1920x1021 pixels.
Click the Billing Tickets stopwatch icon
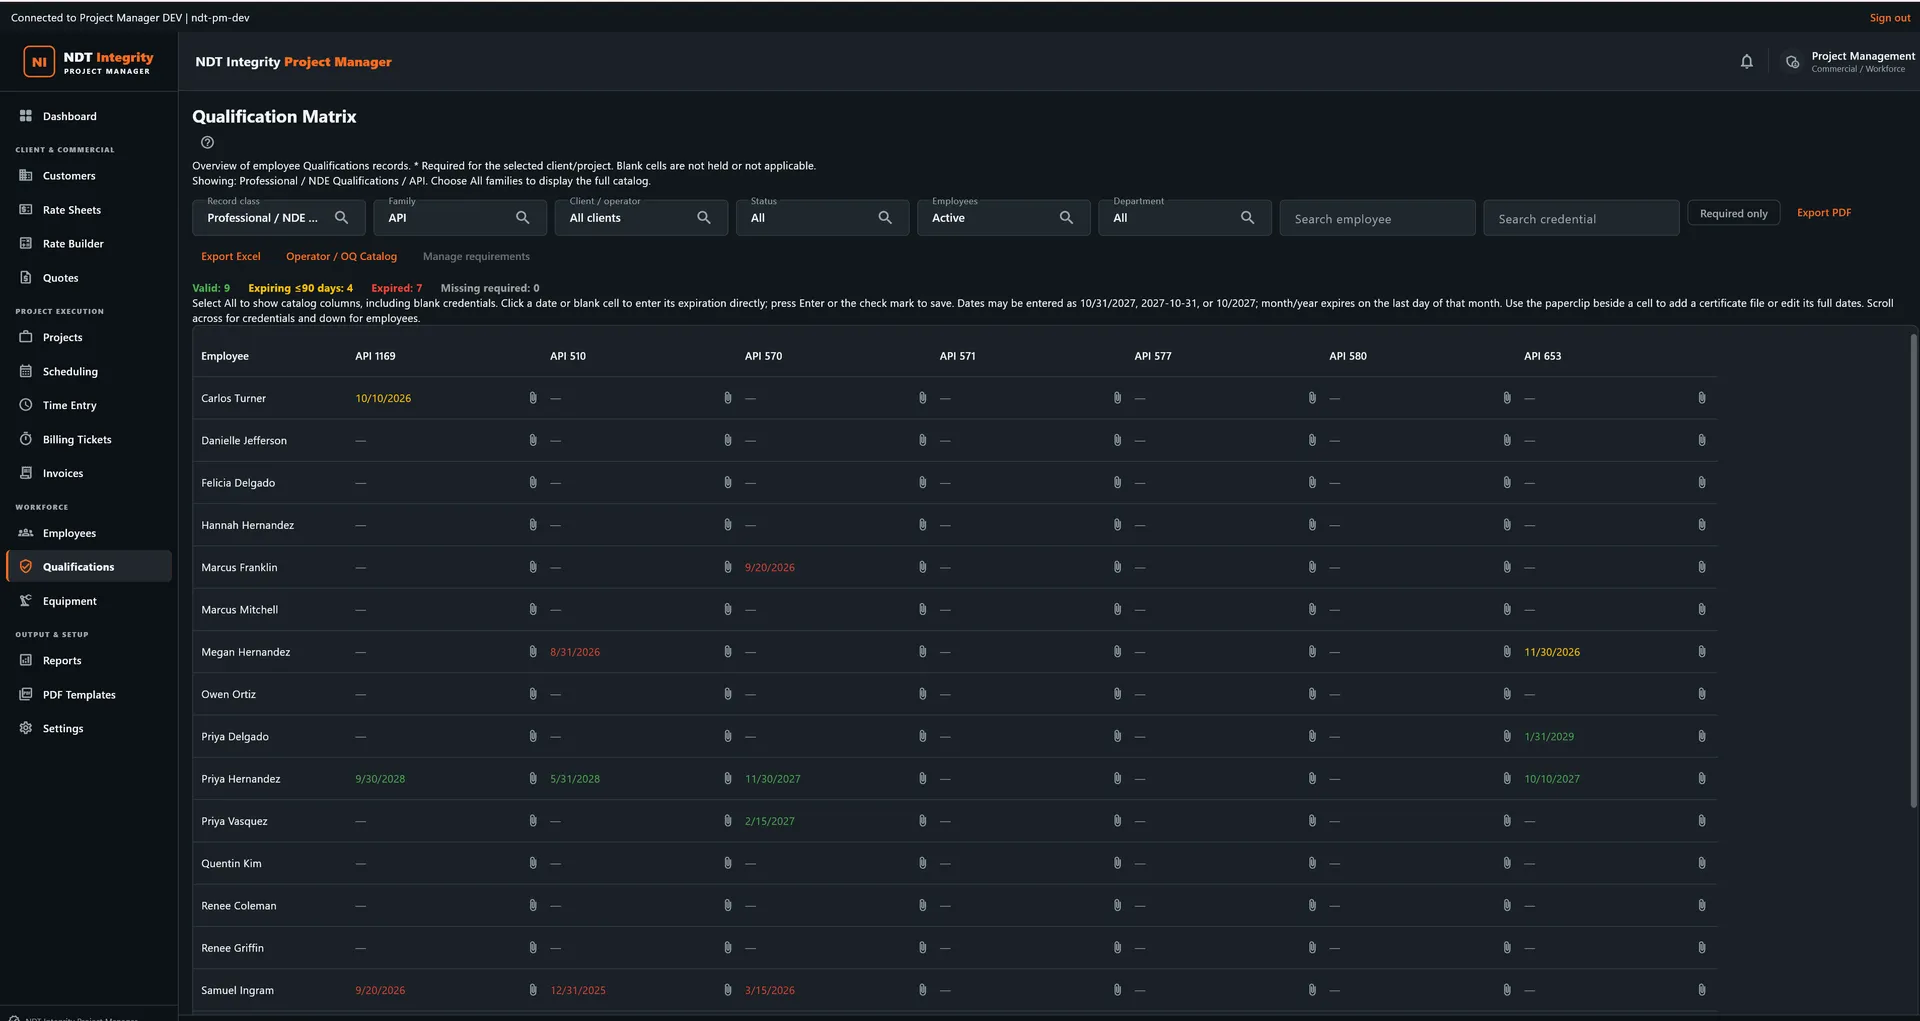[26, 439]
